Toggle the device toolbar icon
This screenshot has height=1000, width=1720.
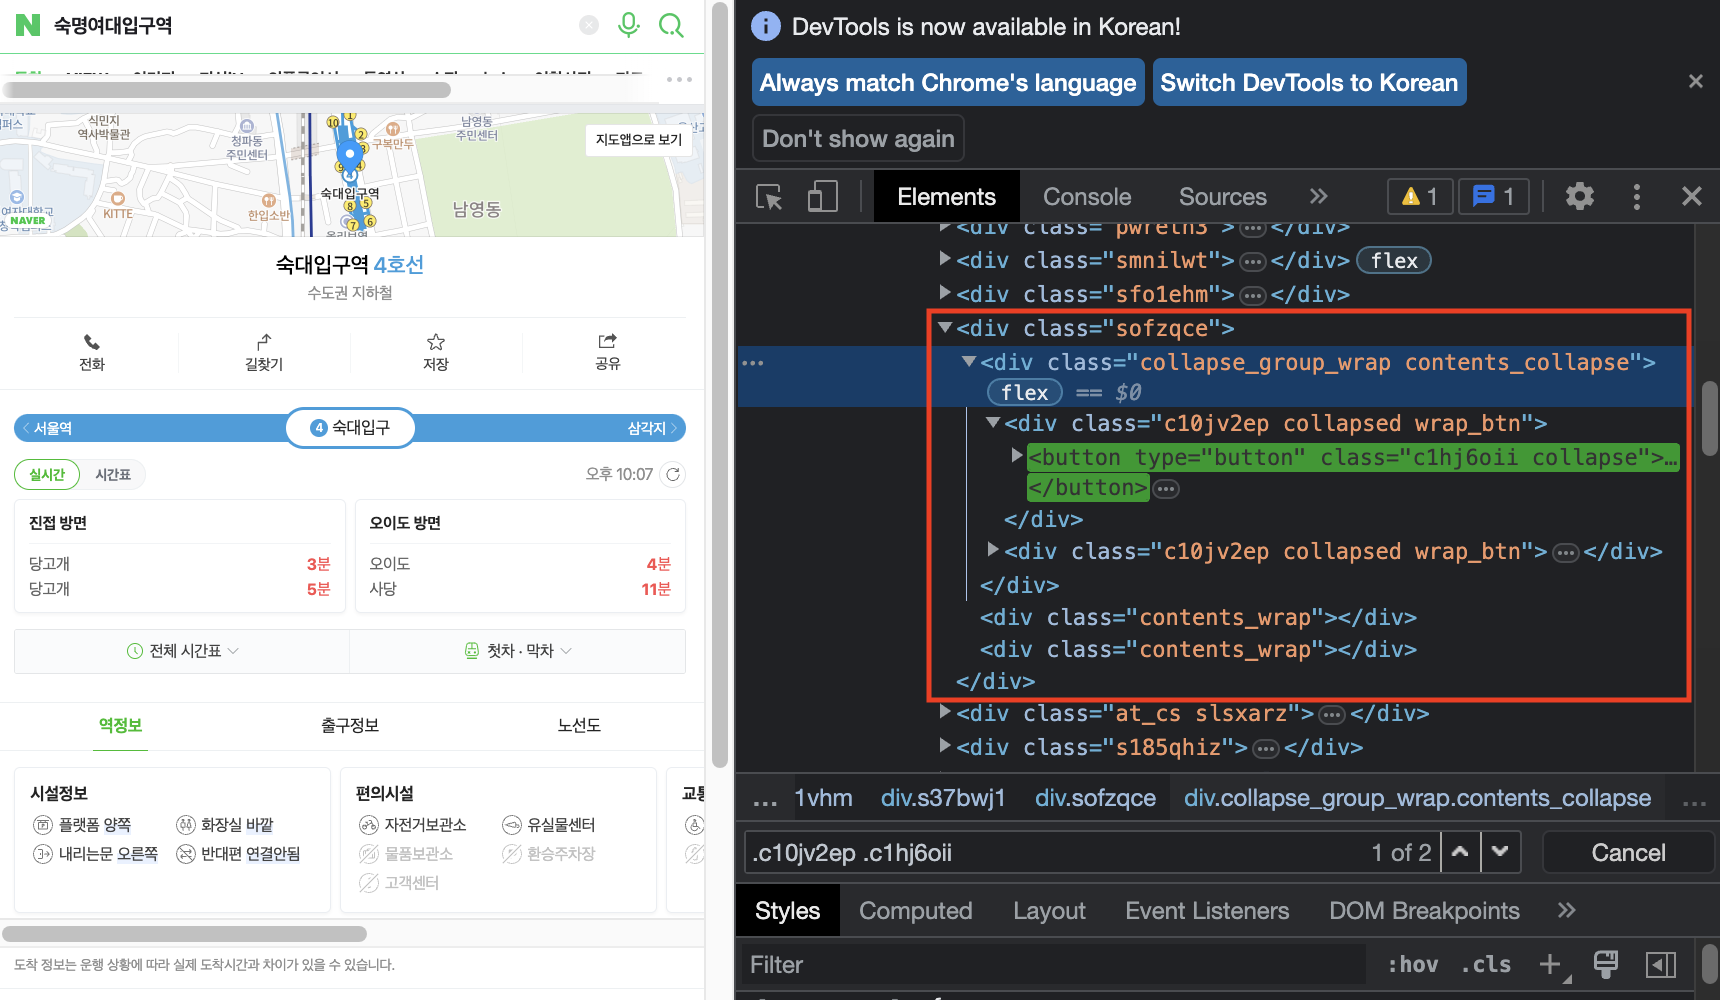(x=822, y=196)
